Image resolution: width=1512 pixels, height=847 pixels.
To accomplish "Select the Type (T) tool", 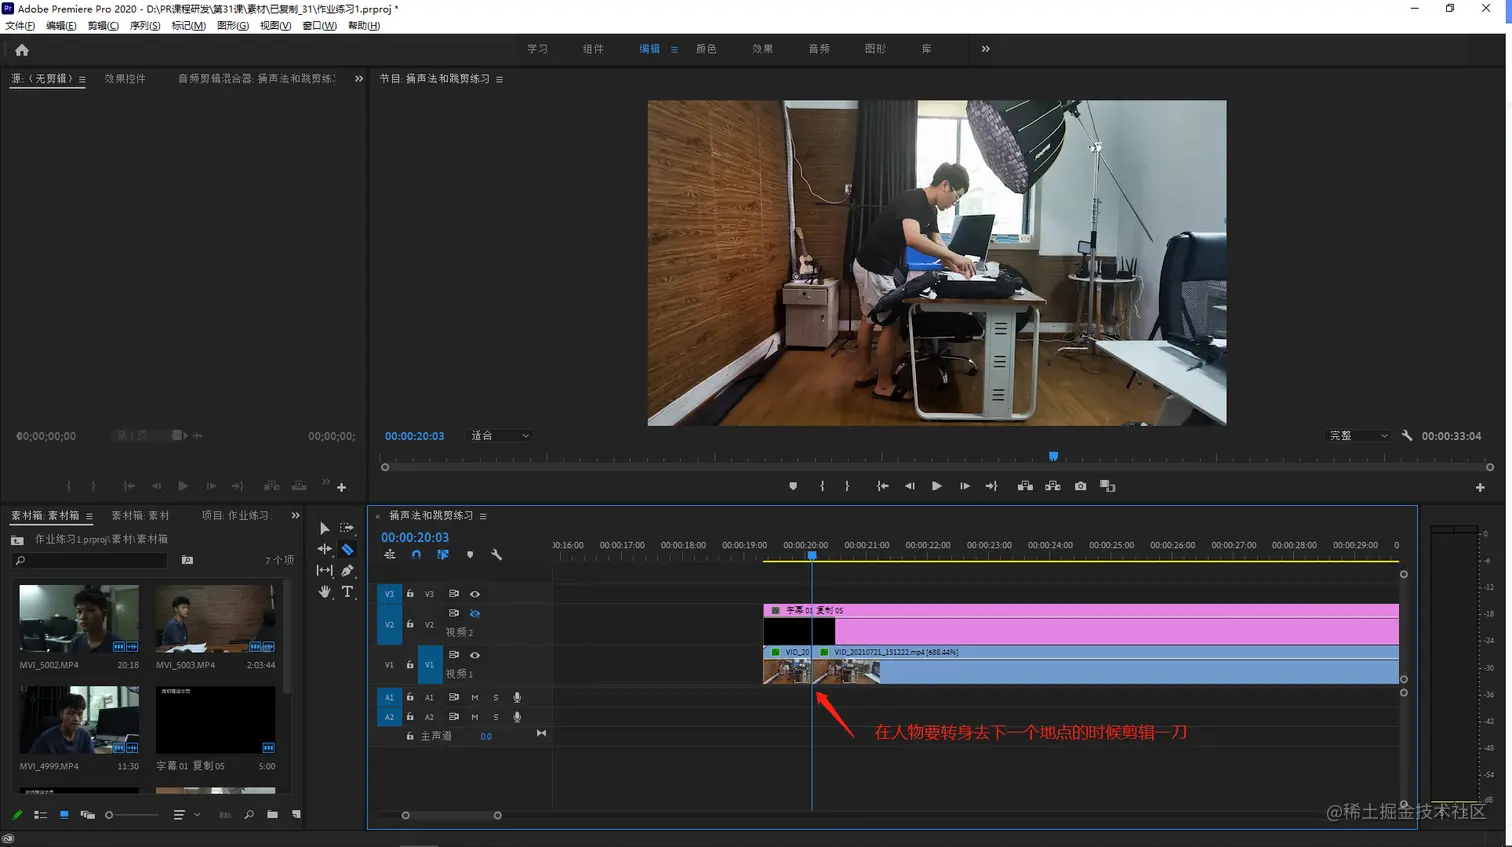I will [347, 592].
